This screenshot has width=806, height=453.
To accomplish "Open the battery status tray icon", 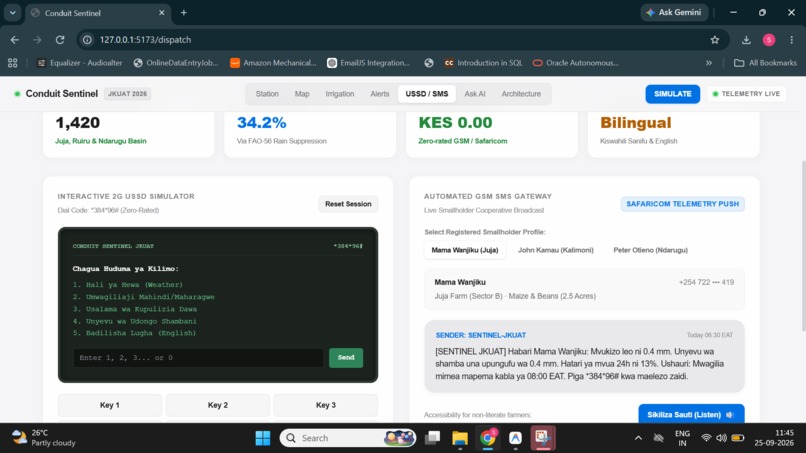I will (x=738, y=438).
